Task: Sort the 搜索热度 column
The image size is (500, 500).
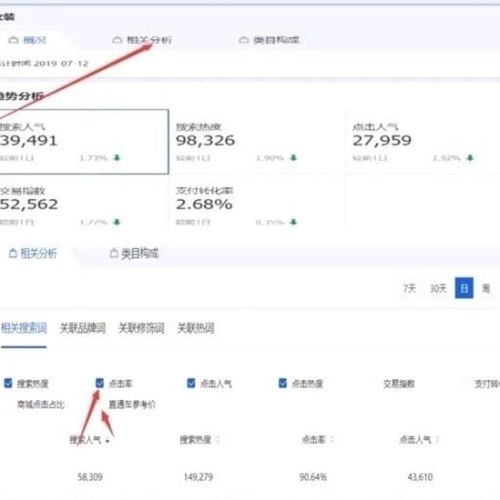Action: [218, 440]
